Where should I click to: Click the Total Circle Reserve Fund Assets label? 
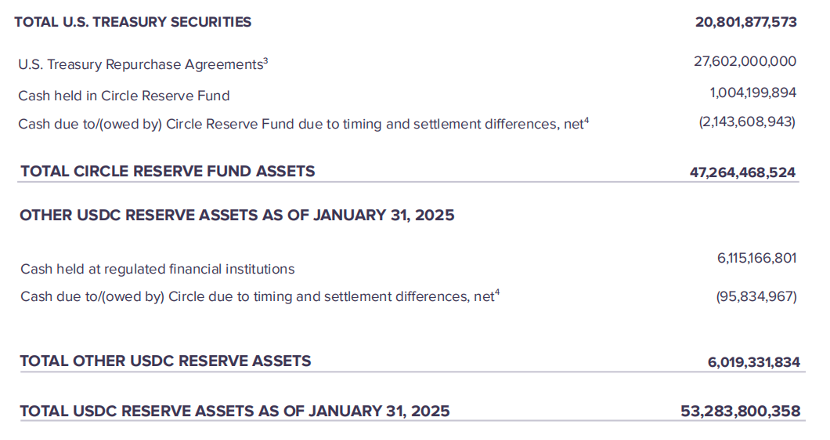[x=167, y=171]
